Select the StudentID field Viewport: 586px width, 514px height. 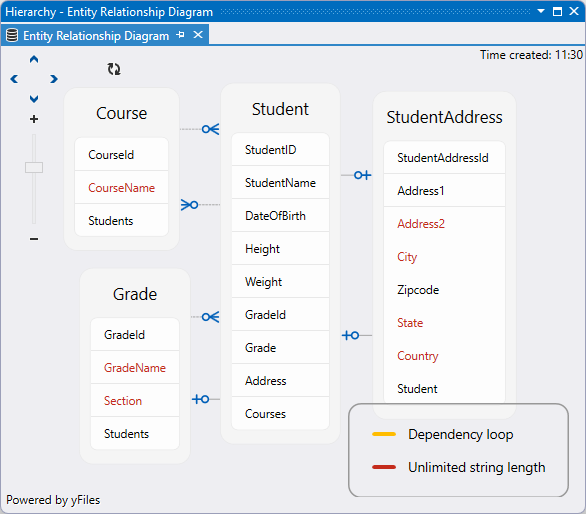pos(280,150)
